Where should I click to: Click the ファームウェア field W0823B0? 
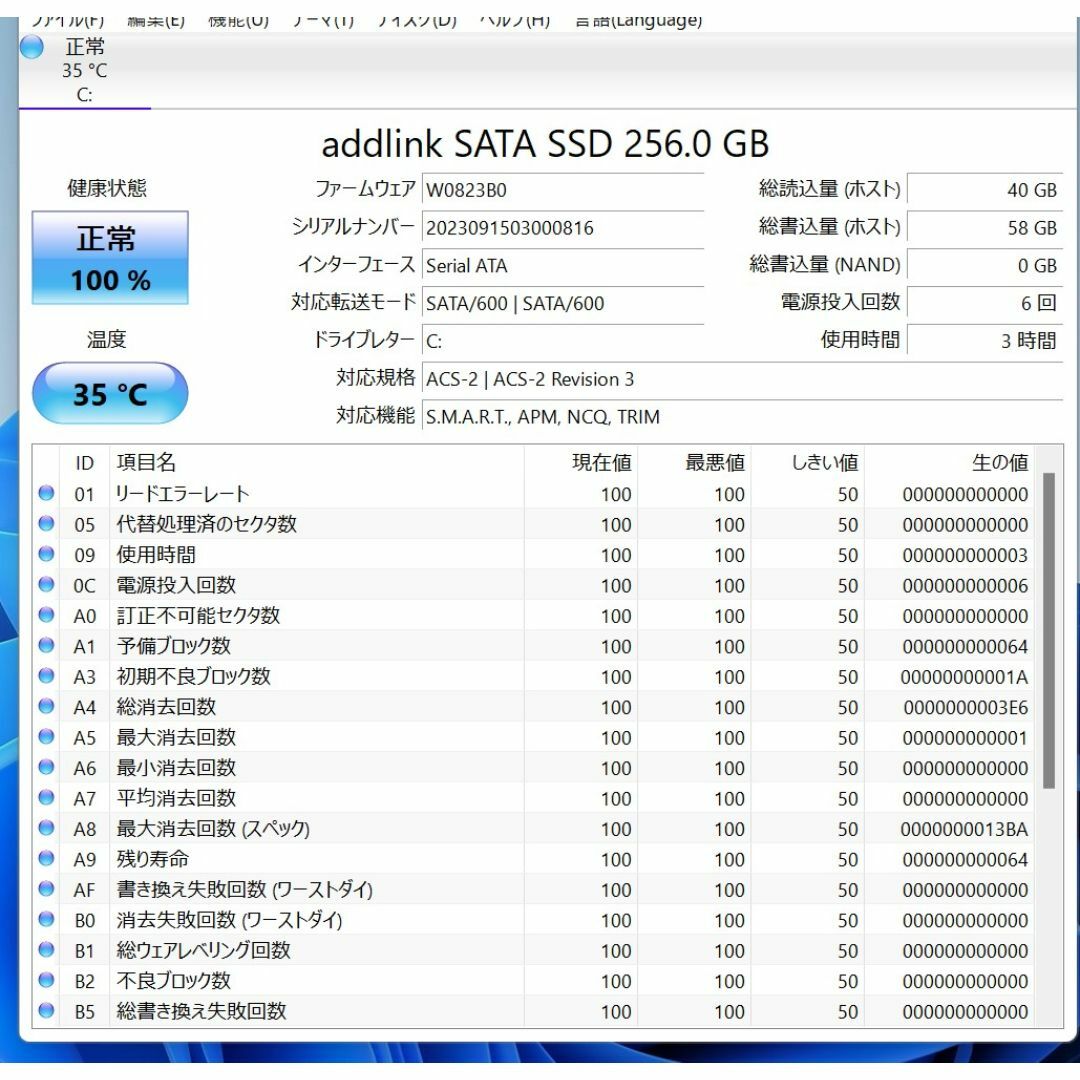[x=563, y=189]
